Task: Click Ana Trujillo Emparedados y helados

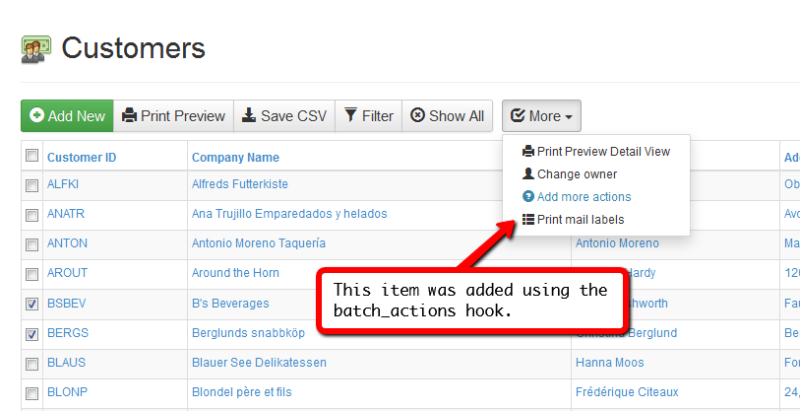Action: coord(289,214)
